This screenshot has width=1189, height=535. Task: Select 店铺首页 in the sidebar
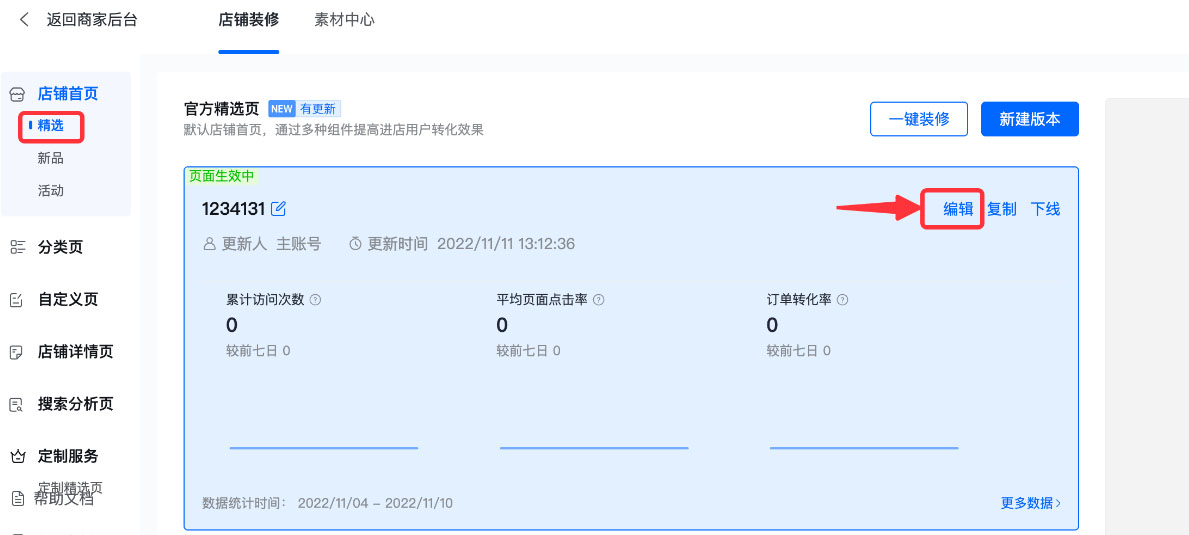(x=68, y=94)
